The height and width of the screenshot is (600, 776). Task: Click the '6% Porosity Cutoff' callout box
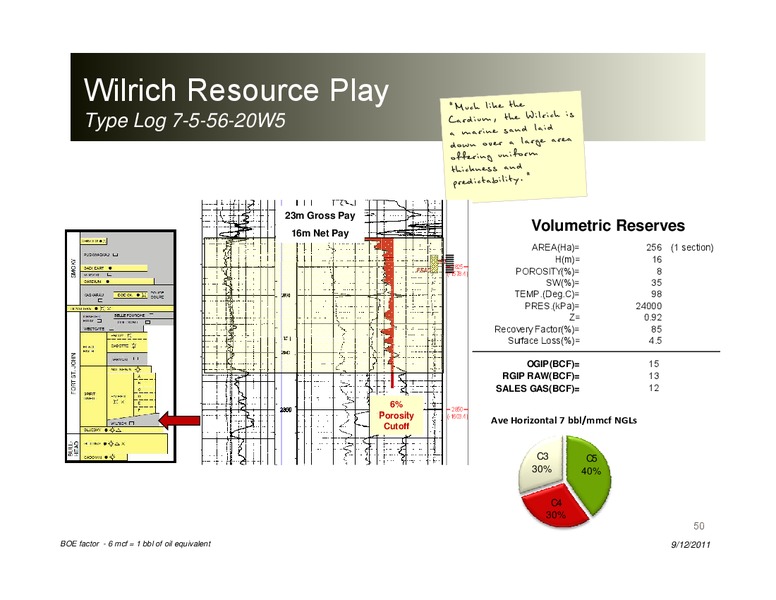pyautogui.click(x=396, y=415)
